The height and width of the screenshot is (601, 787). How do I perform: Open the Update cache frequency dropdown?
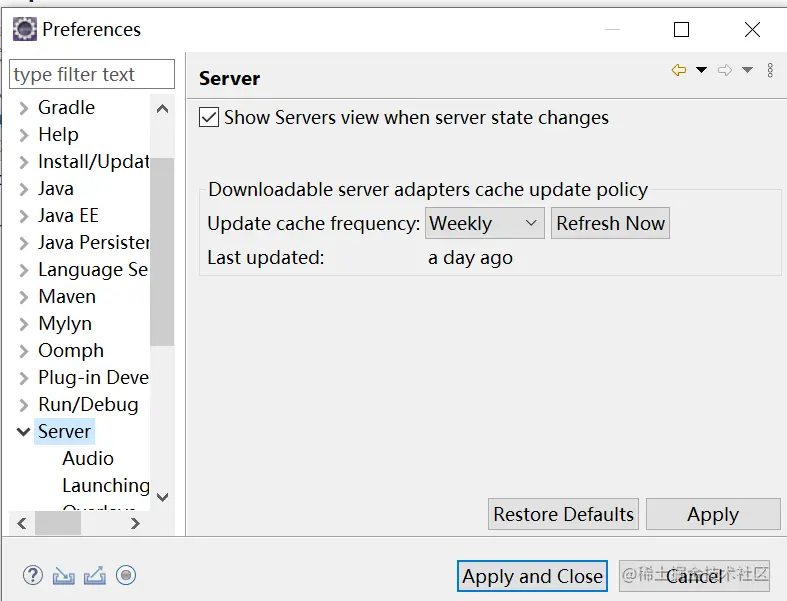tap(485, 224)
